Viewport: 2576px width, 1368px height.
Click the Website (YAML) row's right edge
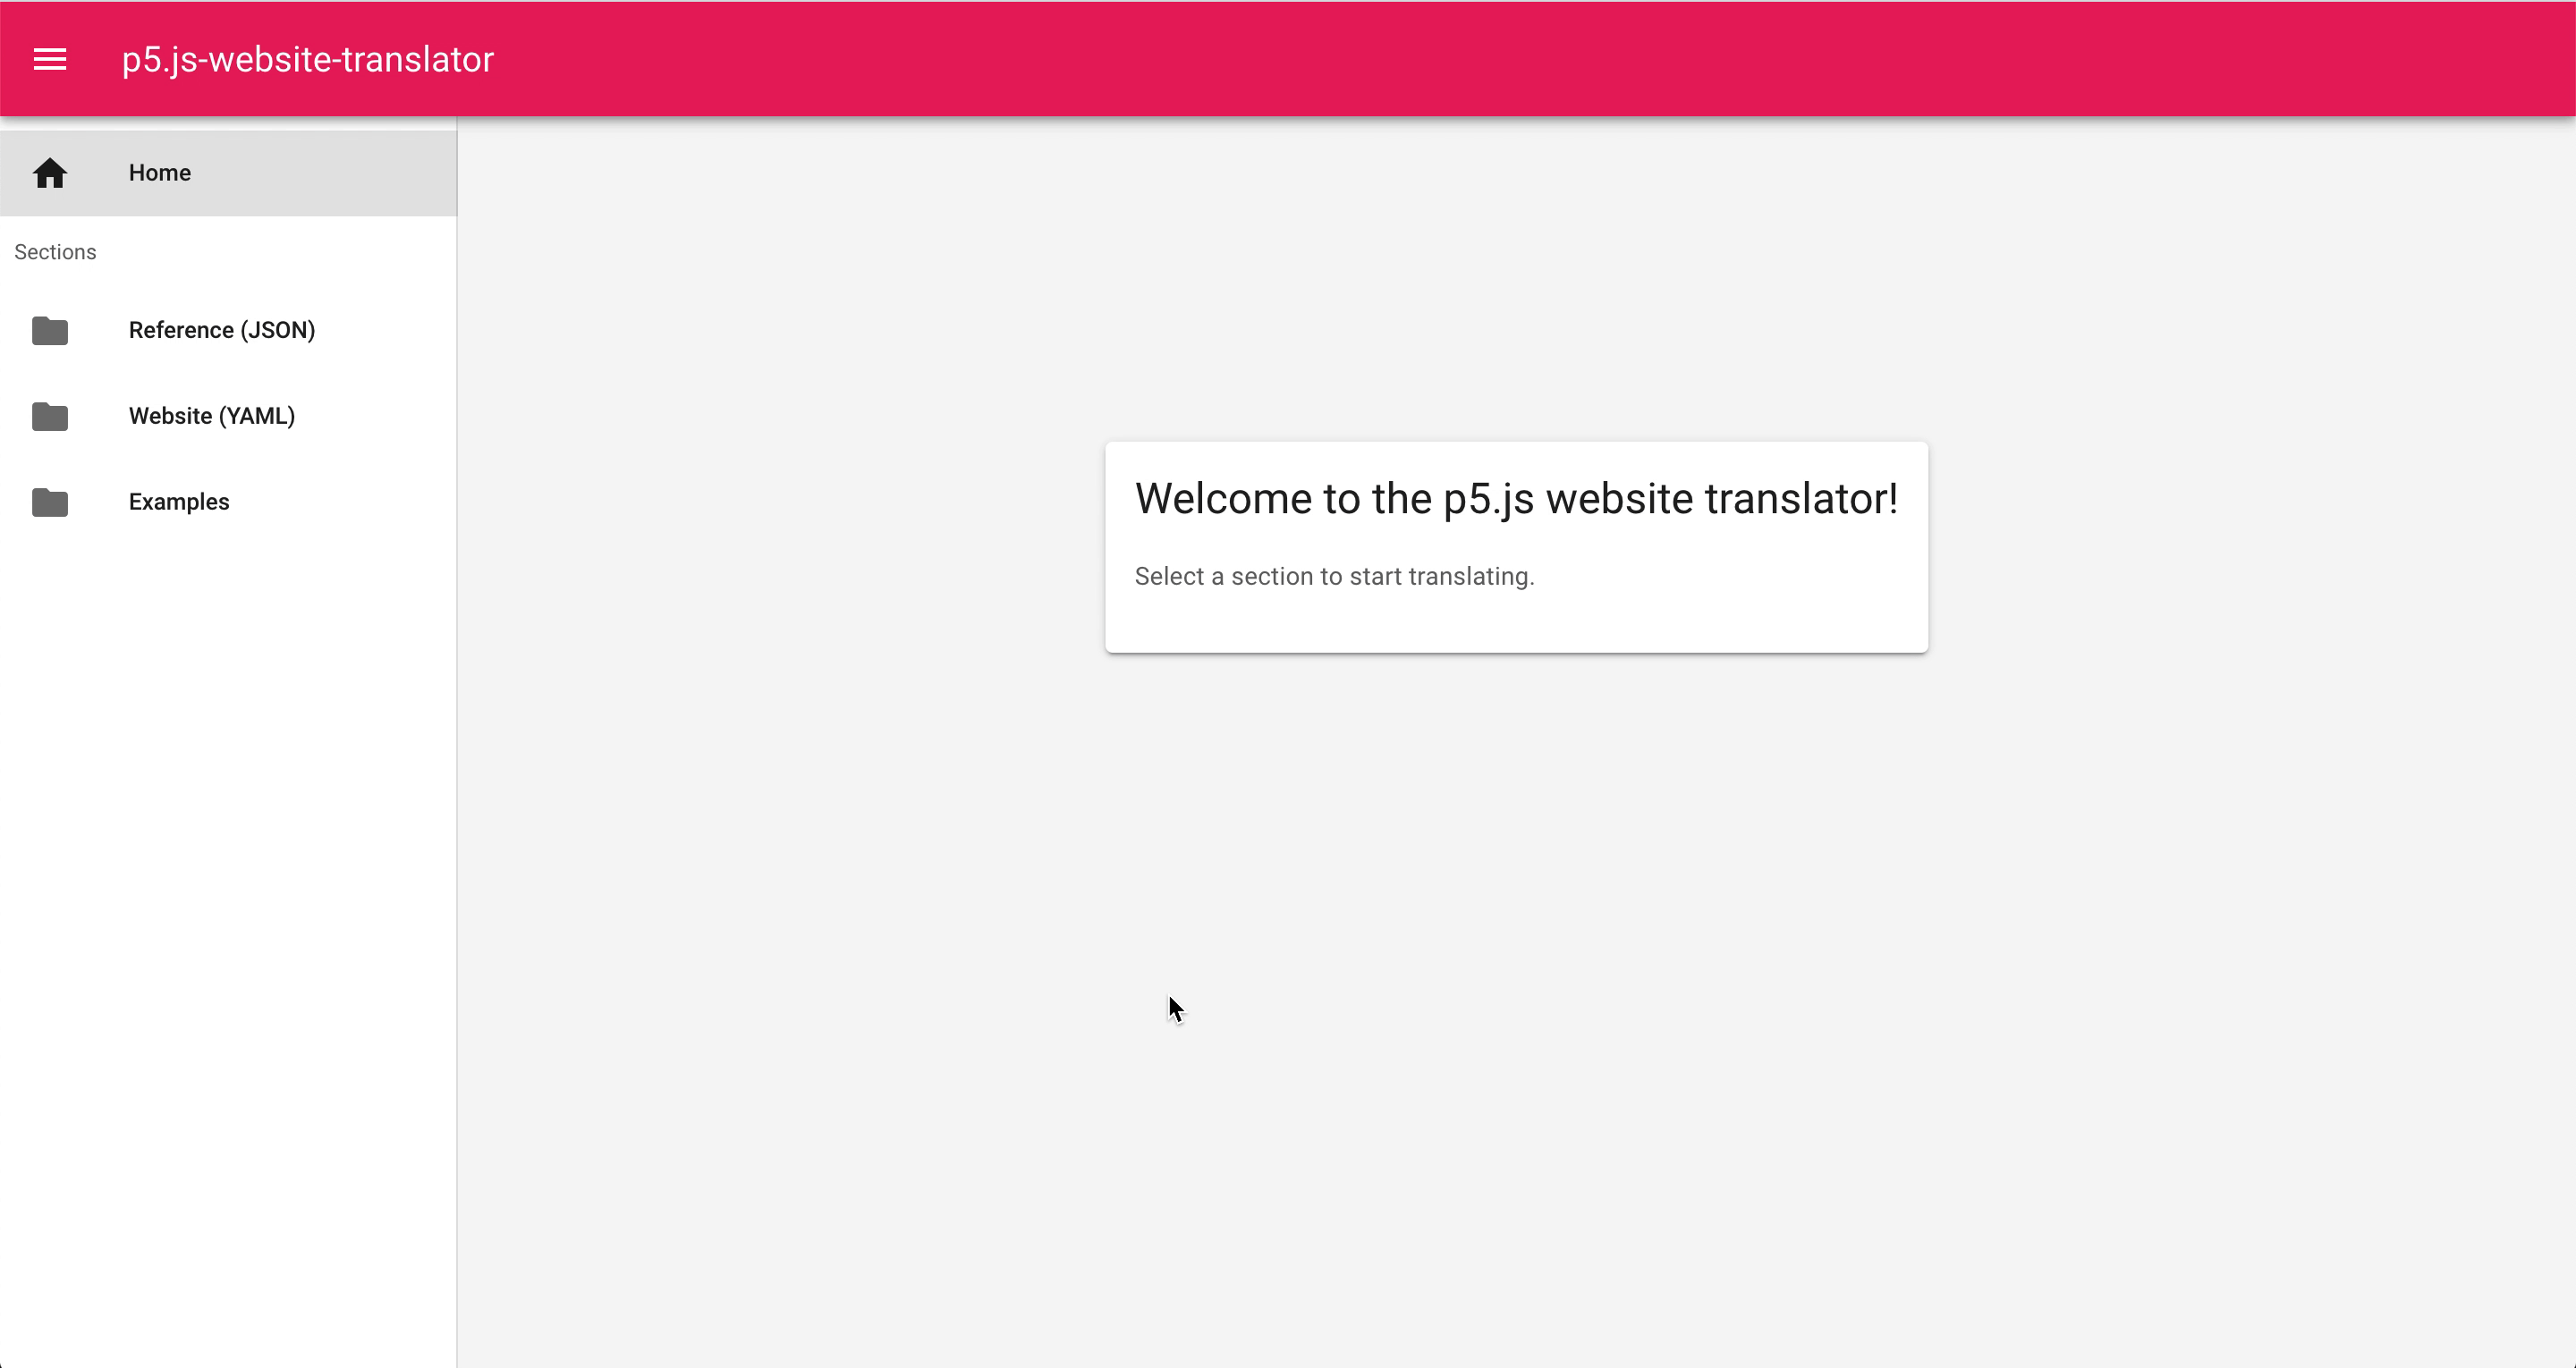(x=420, y=416)
